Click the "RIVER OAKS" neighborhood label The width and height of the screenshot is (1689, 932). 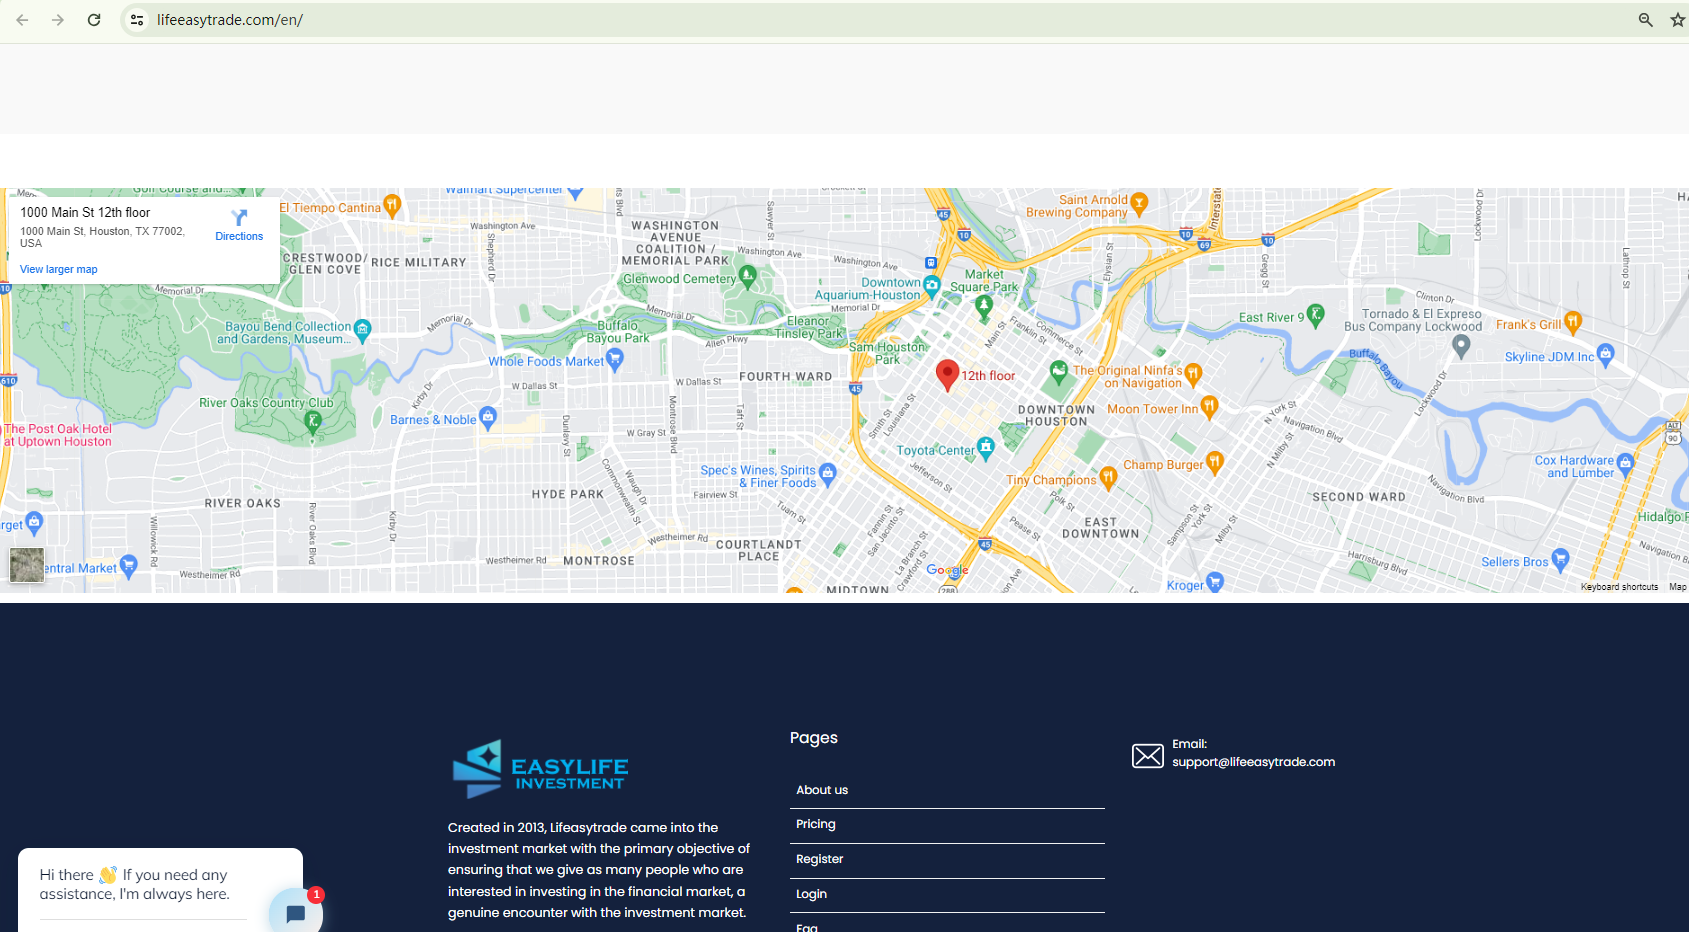point(243,503)
